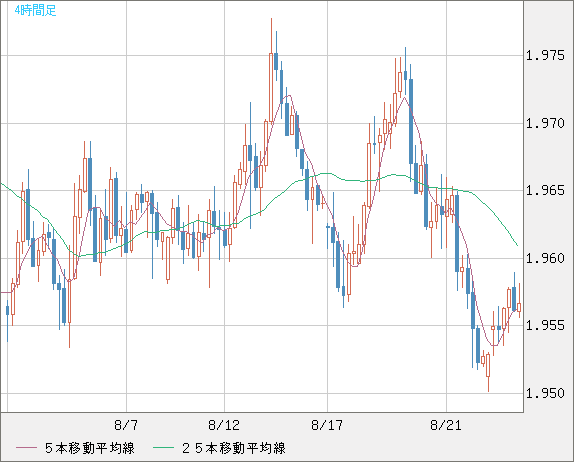Click the 25本移動平均線 legend text
The width and height of the screenshot is (574, 462).
[234, 448]
